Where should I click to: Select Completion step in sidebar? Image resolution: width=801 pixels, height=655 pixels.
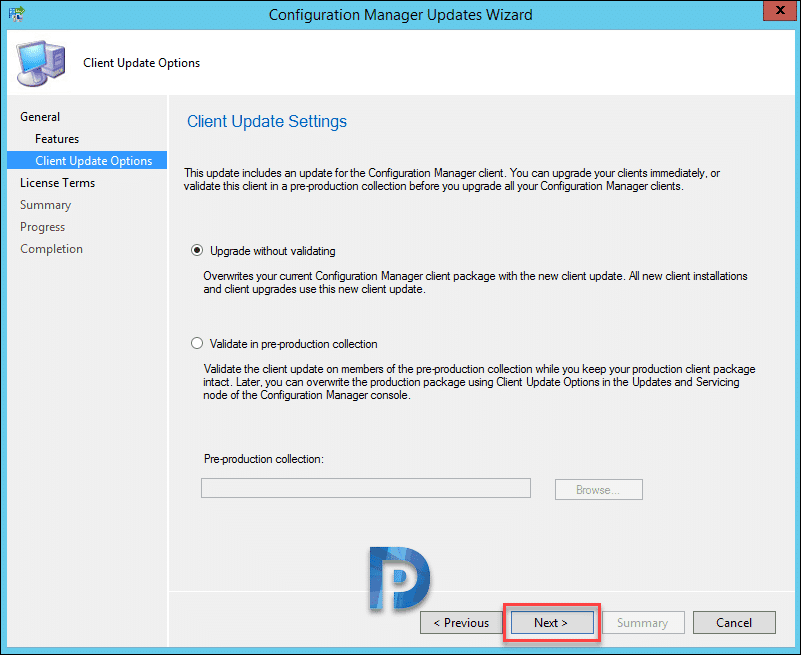click(x=51, y=248)
